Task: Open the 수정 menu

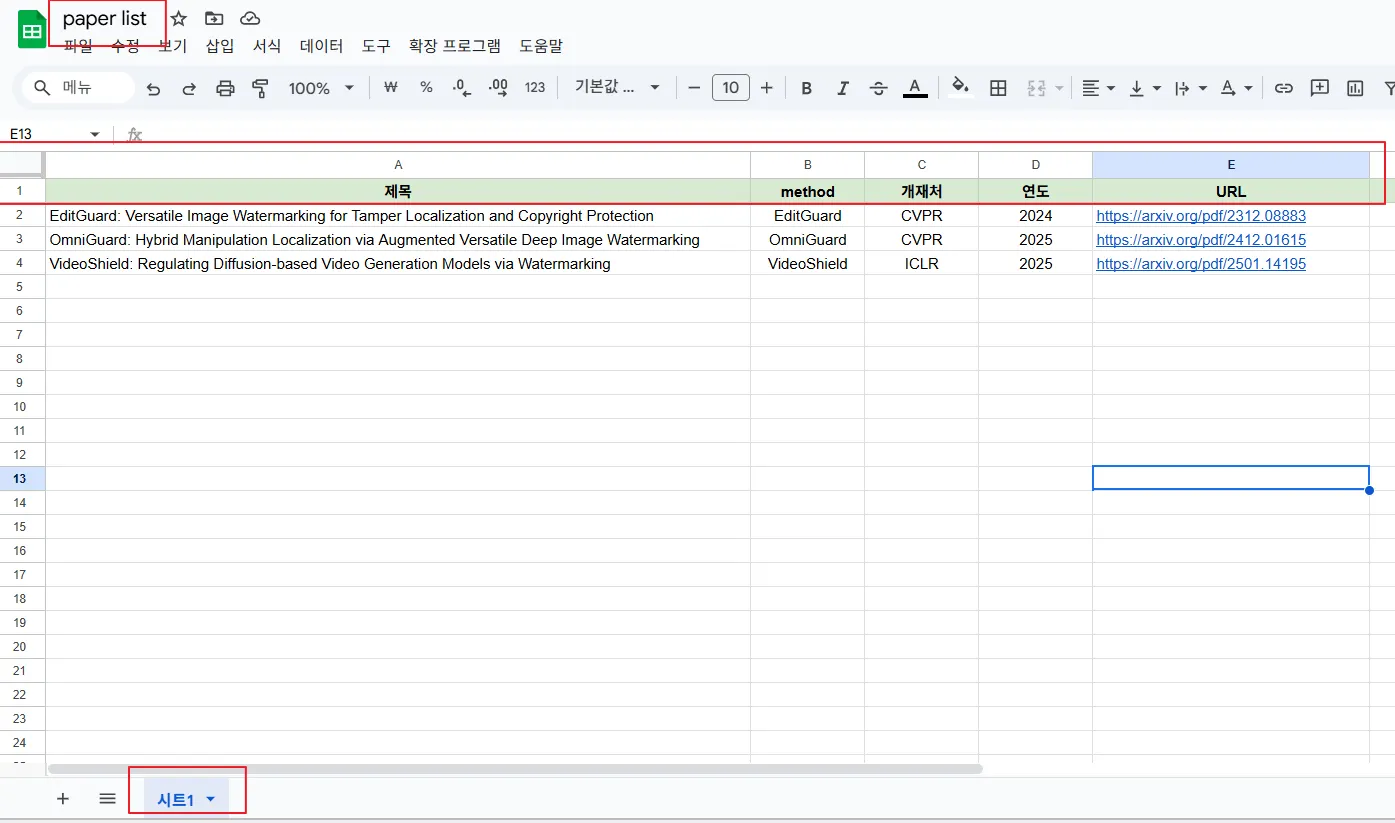Action: pos(126,46)
